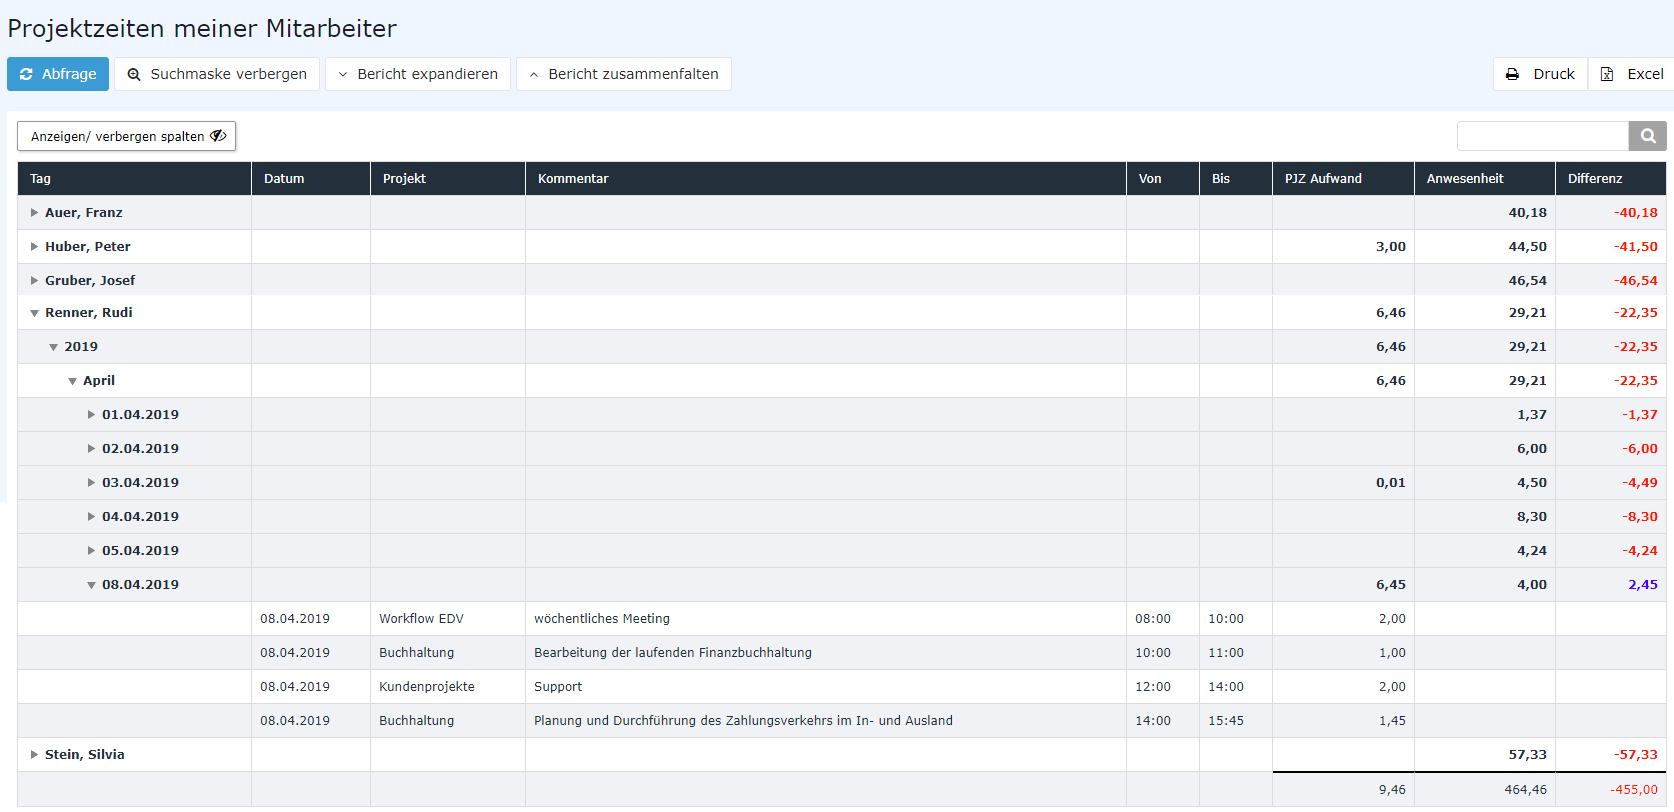This screenshot has width=1674, height=812.
Task: Toggle Anzeigen/verbergen spalten column visibility
Action: tap(127, 136)
